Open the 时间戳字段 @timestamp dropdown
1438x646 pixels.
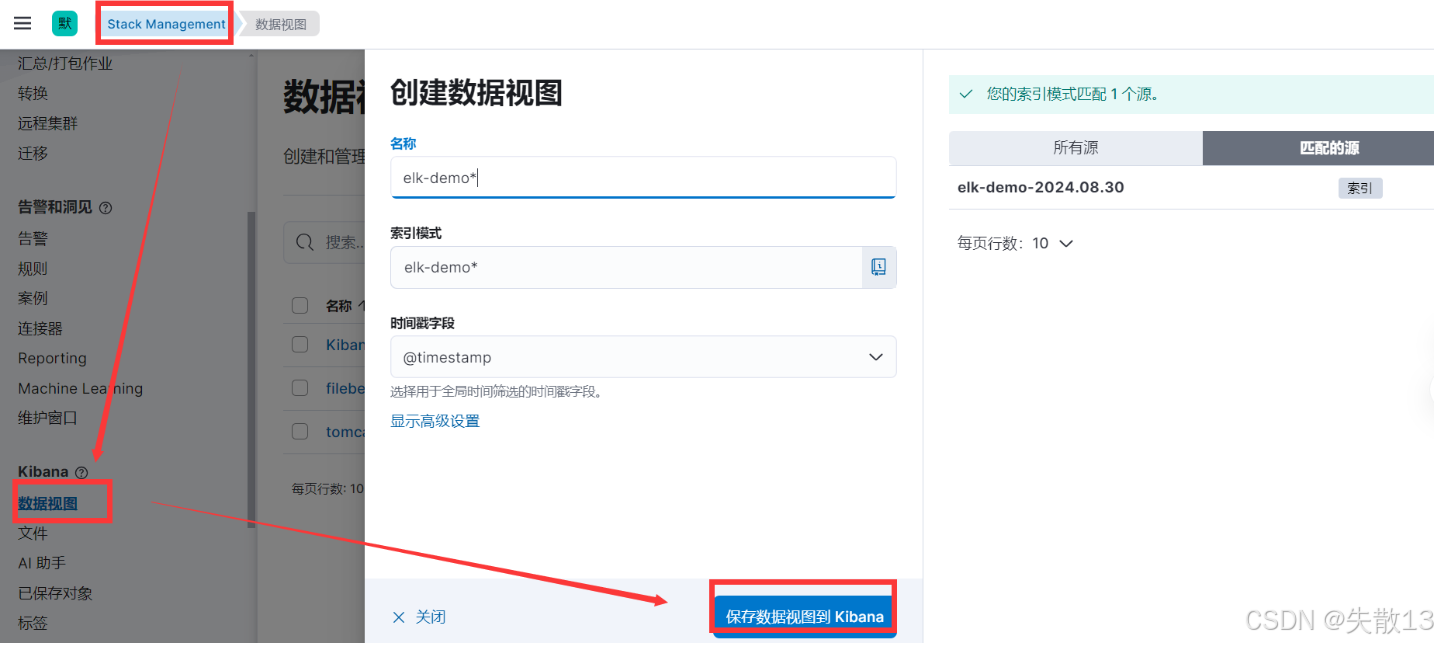(643, 357)
